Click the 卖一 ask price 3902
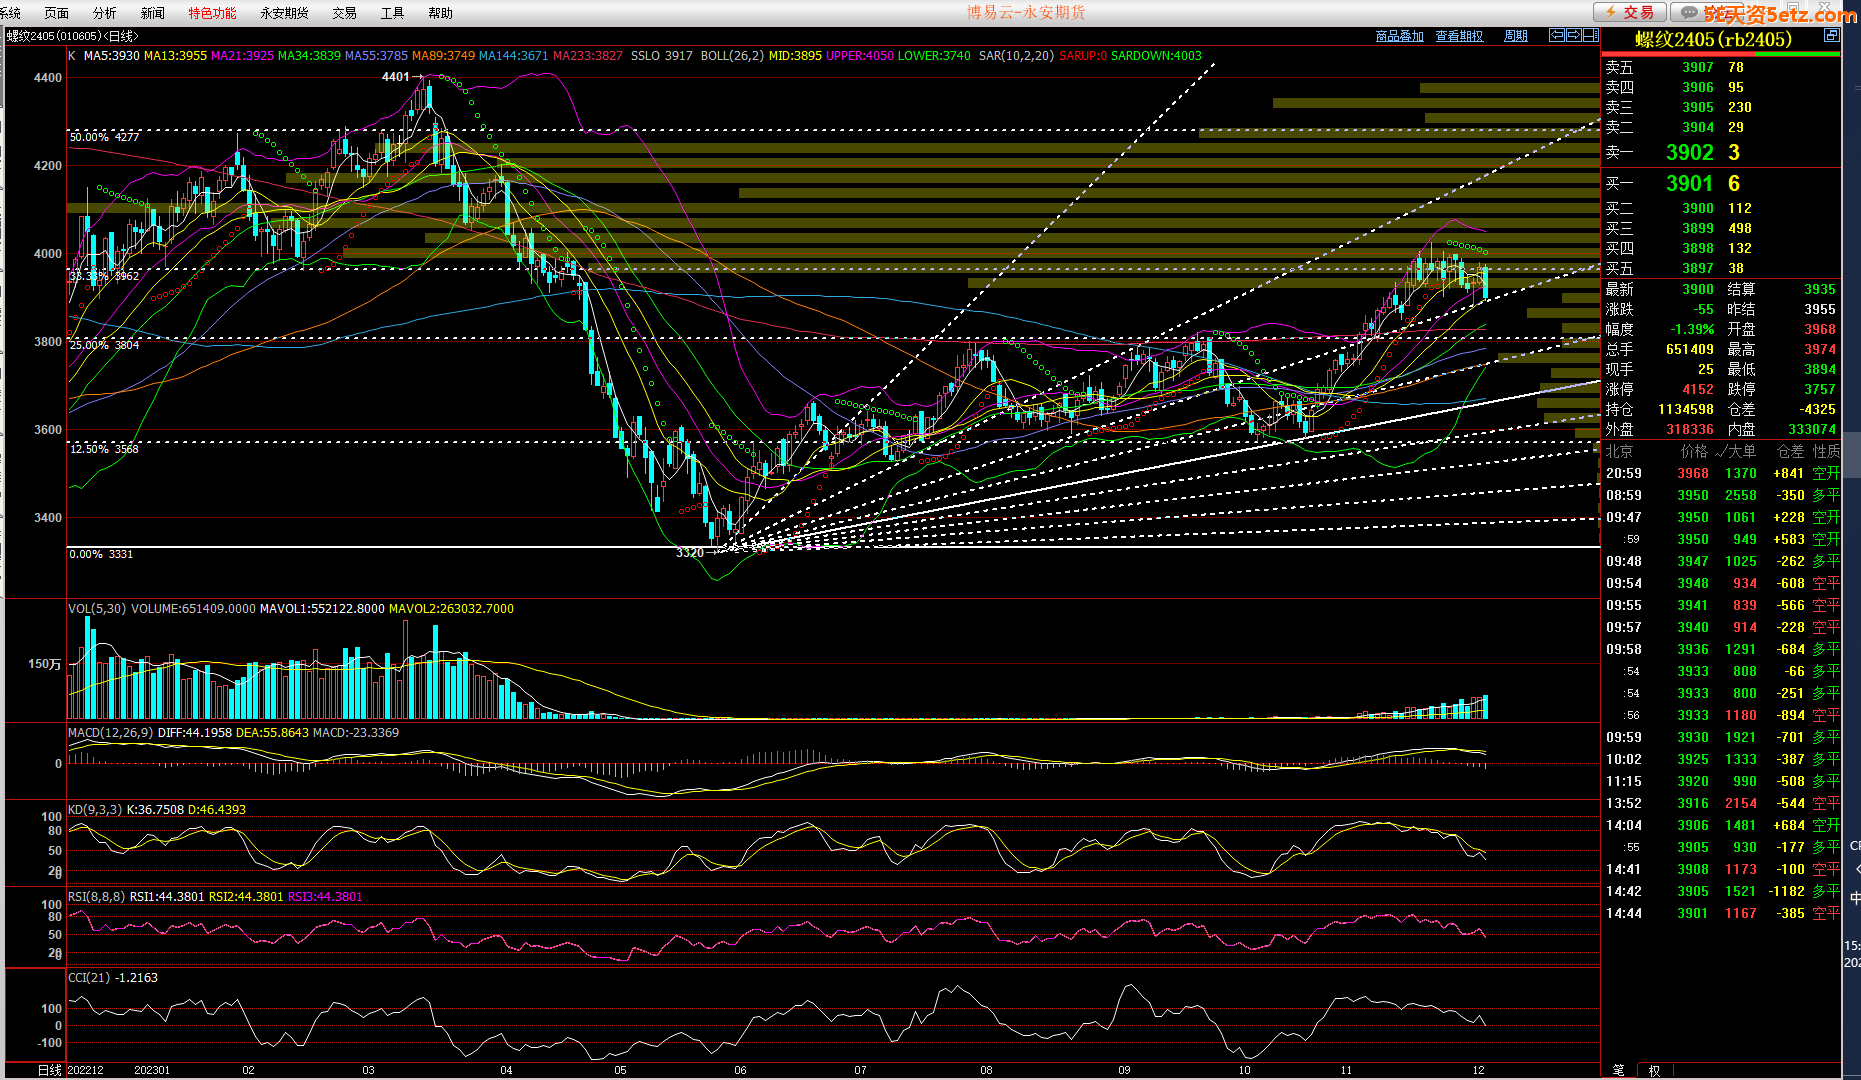Image resolution: width=1861 pixels, height=1080 pixels. tap(1690, 152)
